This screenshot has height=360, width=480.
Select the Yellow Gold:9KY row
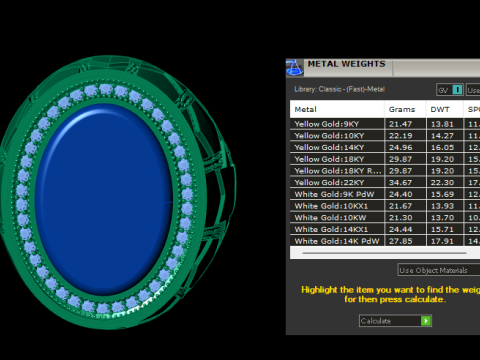click(385, 124)
